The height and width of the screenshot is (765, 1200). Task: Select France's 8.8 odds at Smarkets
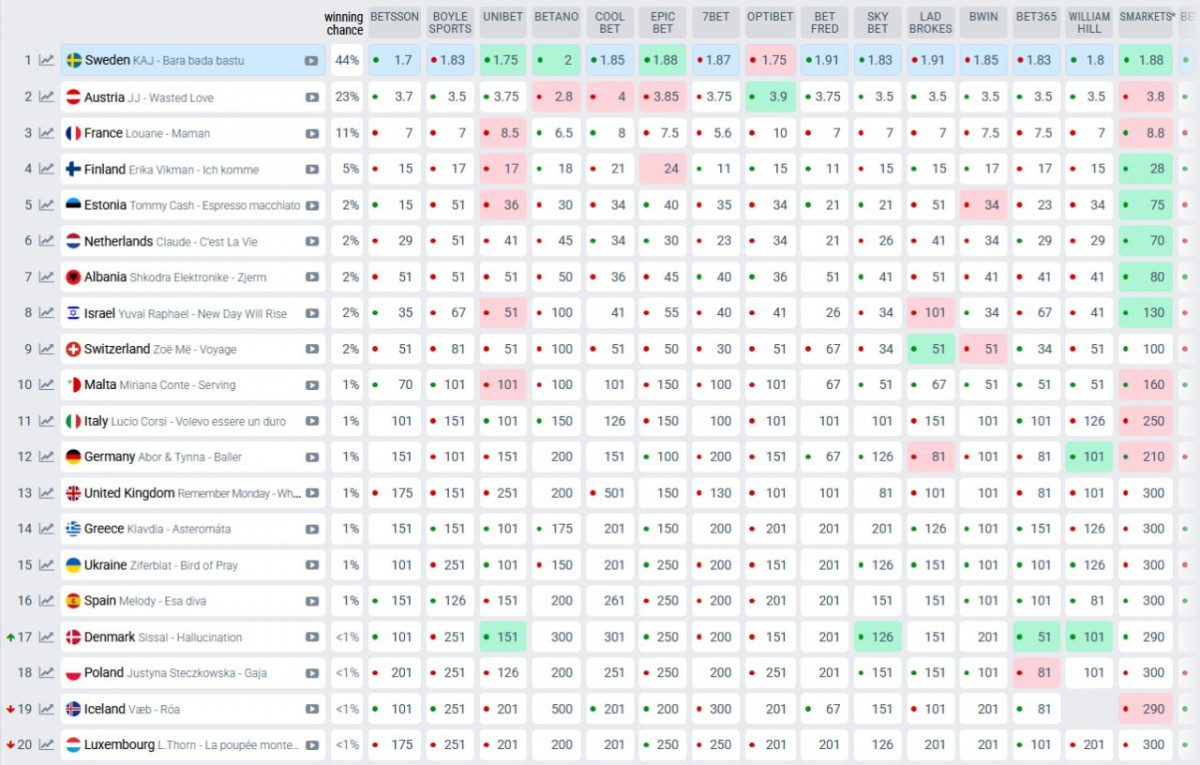pos(1146,133)
